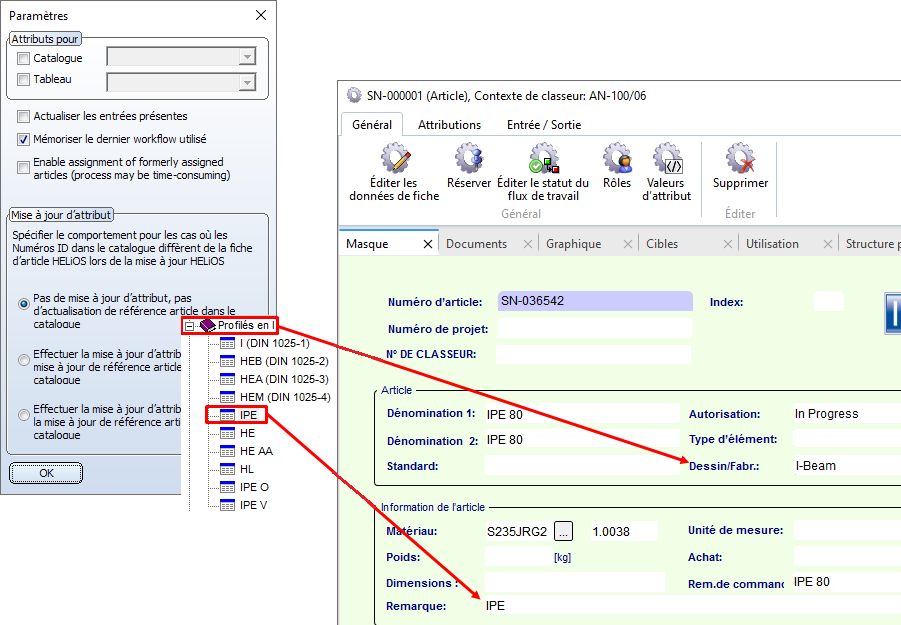Click the Dessin/Fabr. field showing I-Beam
The height and width of the screenshot is (625, 901).
847,466
